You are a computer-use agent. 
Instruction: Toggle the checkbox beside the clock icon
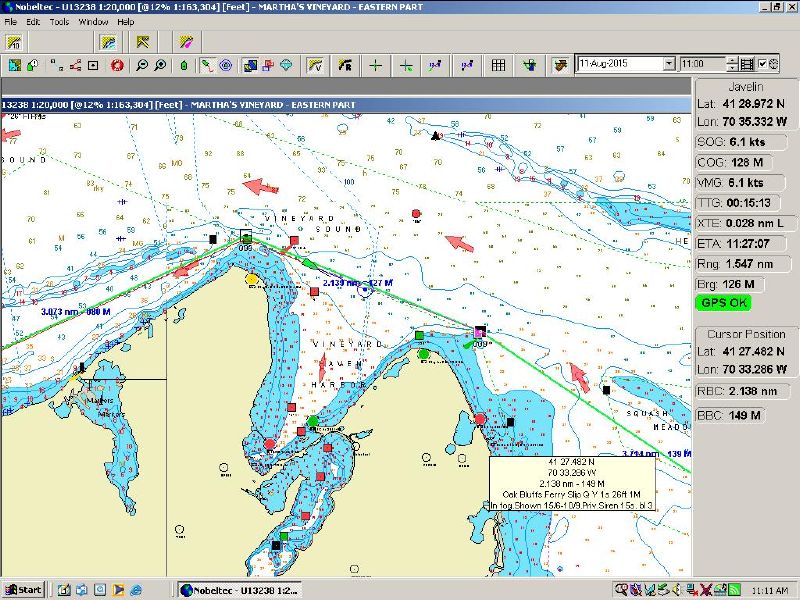(762, 64)
